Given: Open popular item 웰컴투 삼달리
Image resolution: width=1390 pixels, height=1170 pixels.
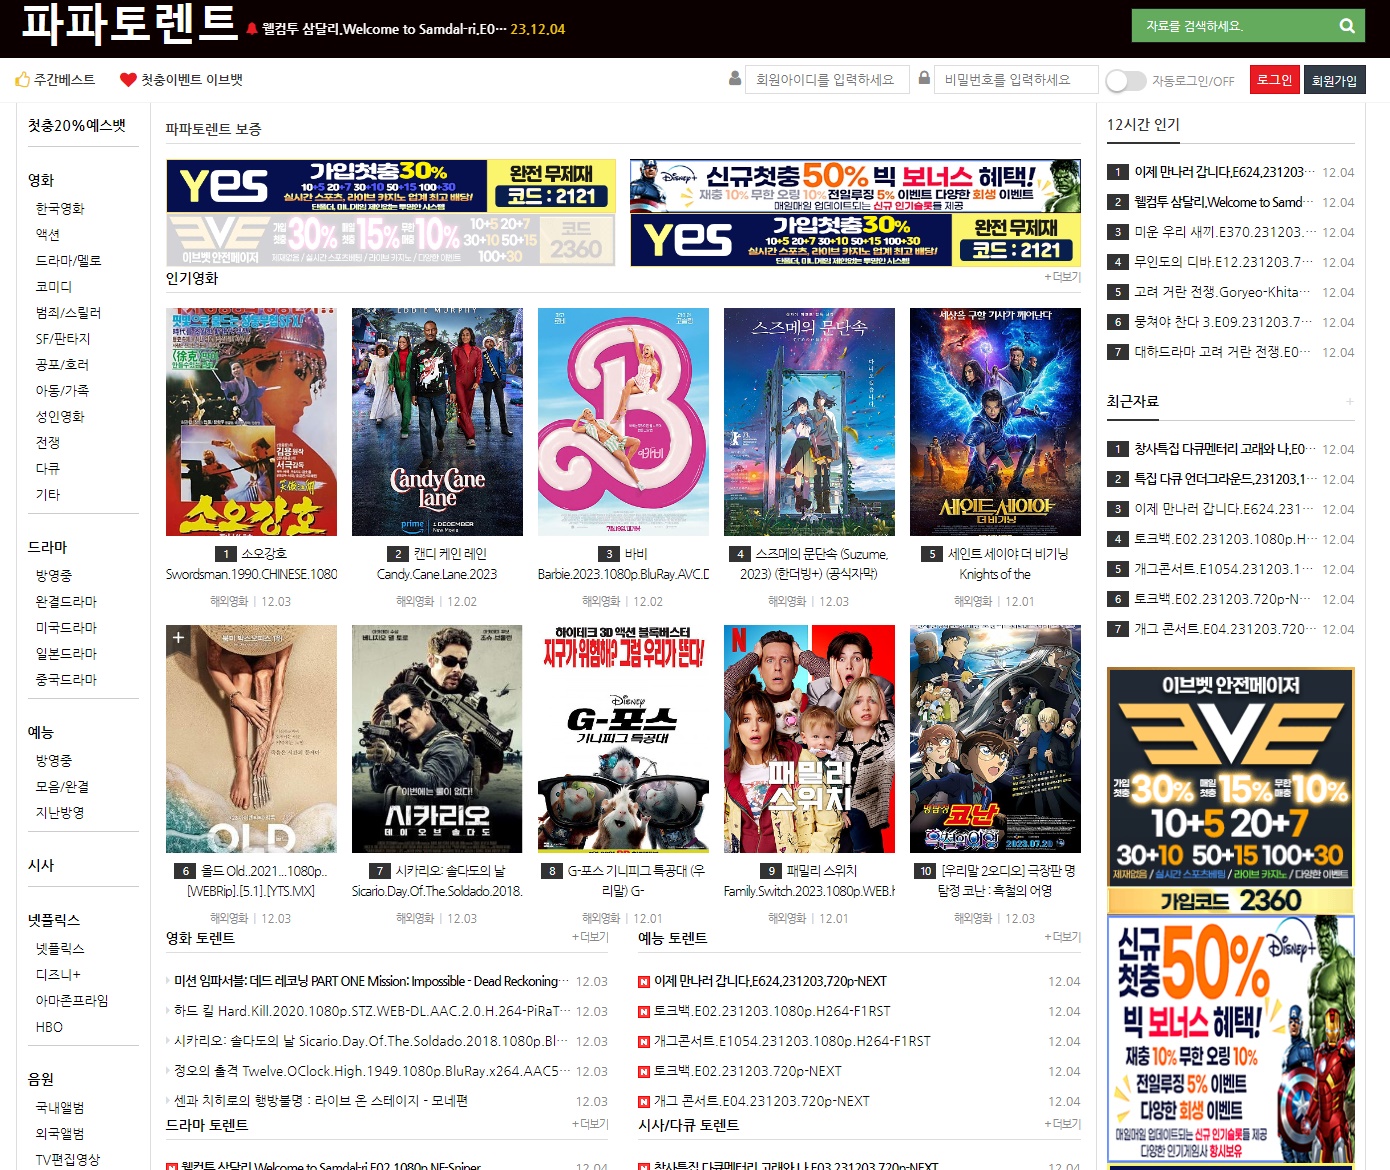Looking at the screenshot, I should 1224,202.
